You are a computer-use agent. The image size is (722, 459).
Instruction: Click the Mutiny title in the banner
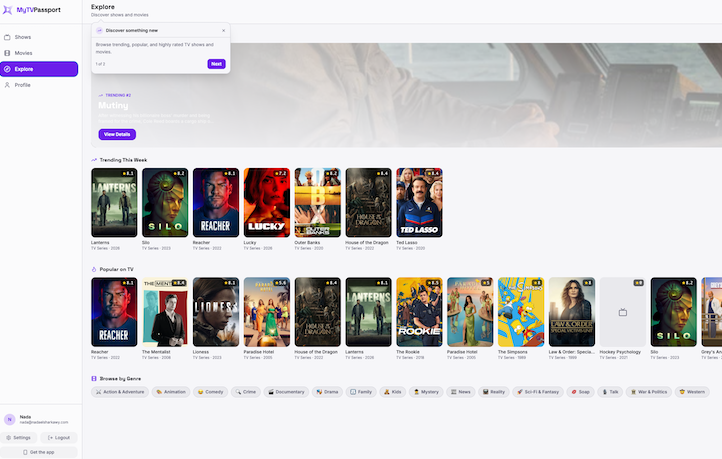click(113, 105)
